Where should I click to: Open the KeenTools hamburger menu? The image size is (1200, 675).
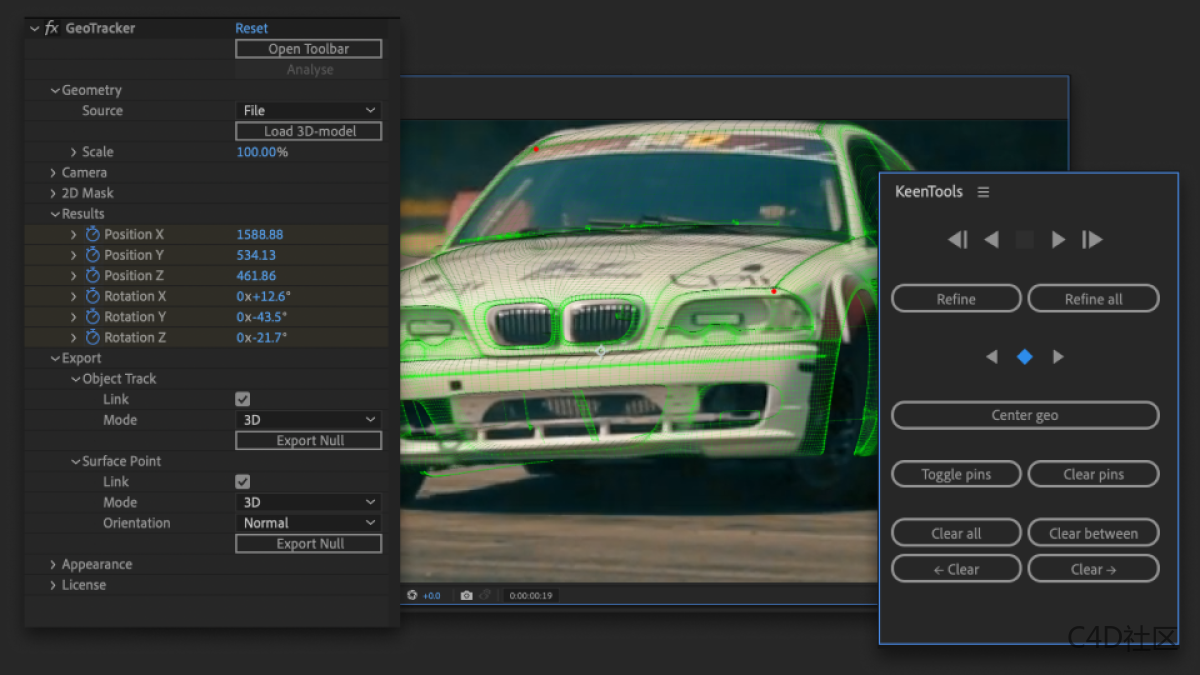[x=983, y=191]
